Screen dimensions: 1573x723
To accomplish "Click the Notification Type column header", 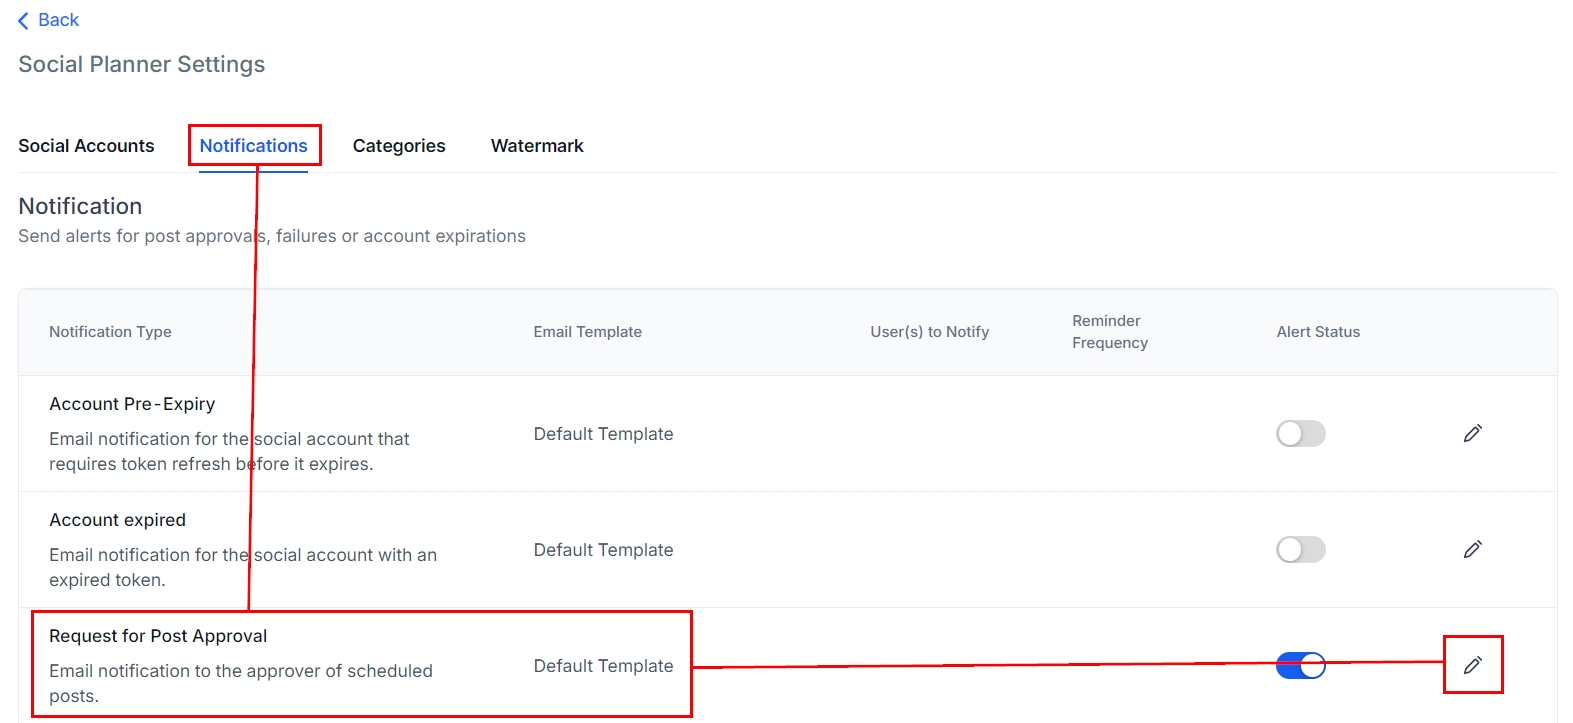I will [110, 332].
